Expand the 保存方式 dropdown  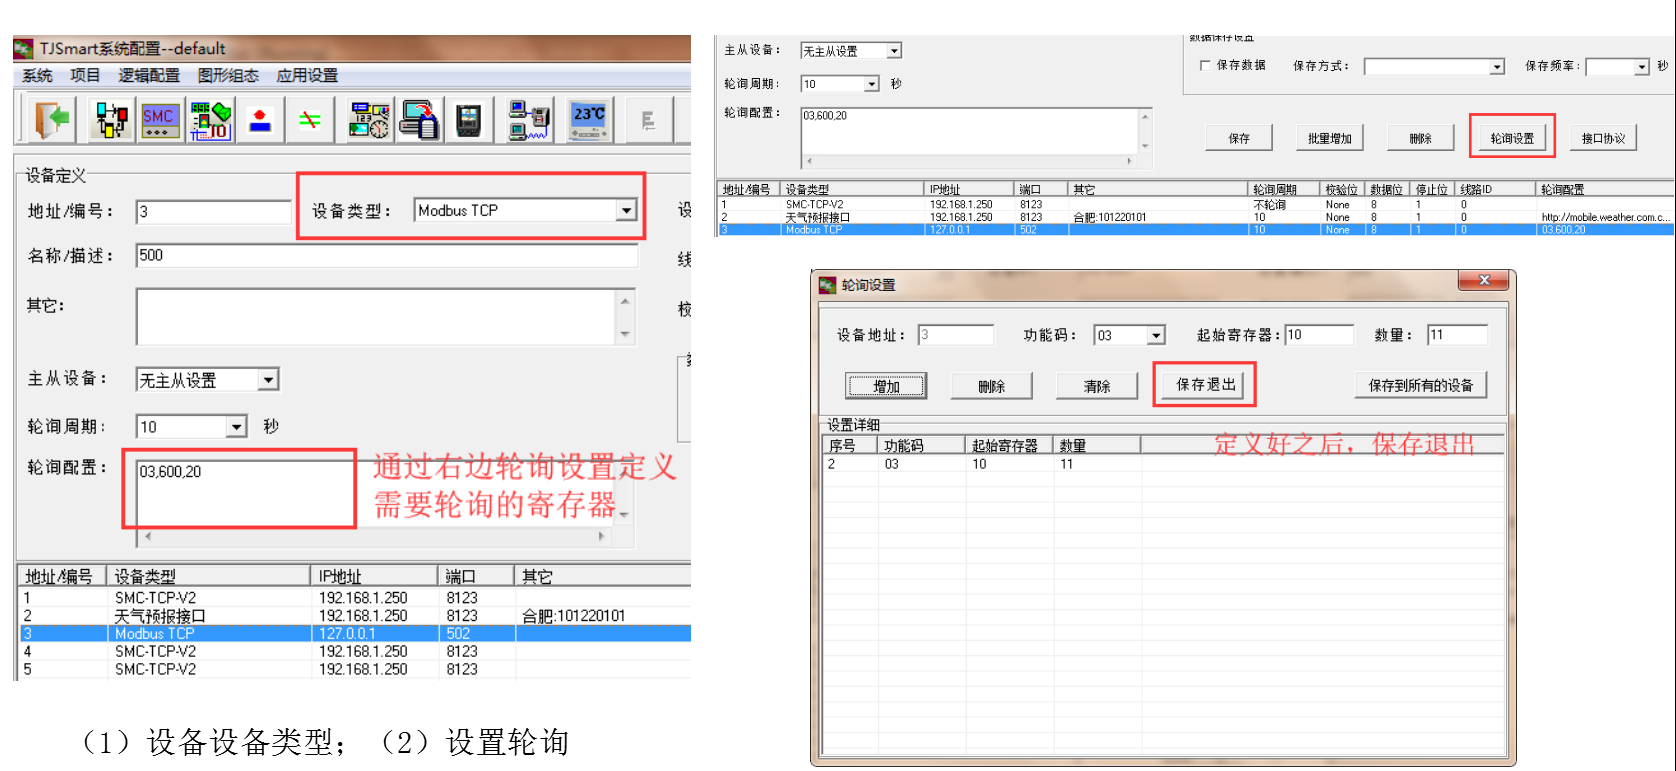coord(1497,67)
